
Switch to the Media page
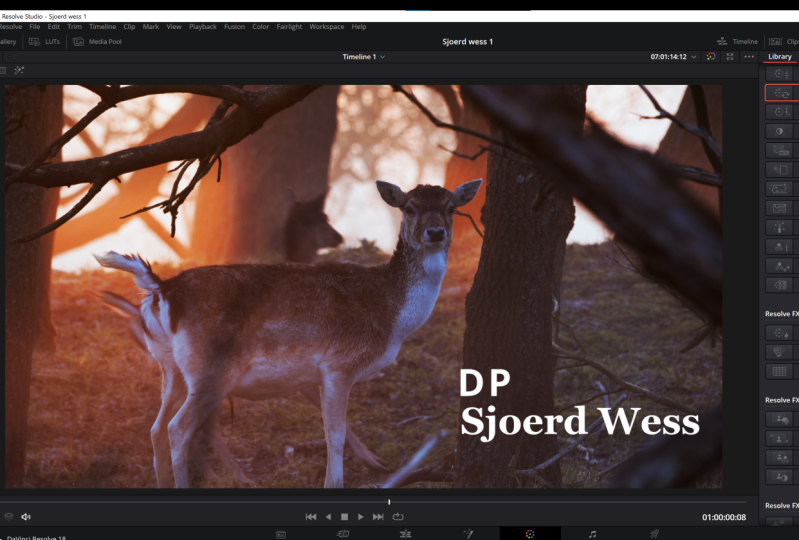pyautogui.click(x=281, y=534)
